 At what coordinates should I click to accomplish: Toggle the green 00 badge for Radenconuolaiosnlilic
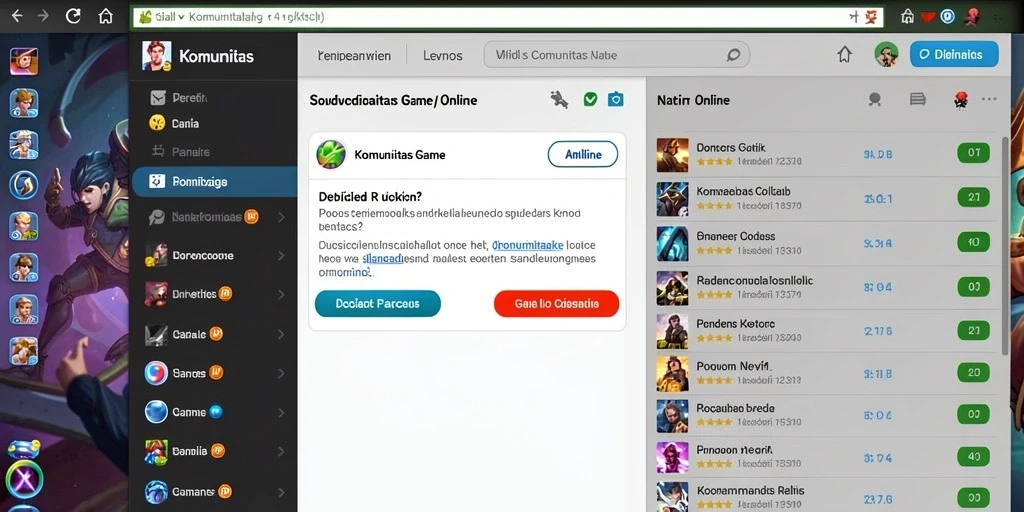pos(974,286)
